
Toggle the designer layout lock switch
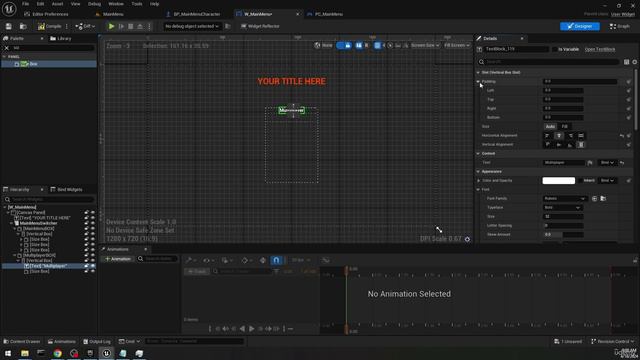(344, 45)
